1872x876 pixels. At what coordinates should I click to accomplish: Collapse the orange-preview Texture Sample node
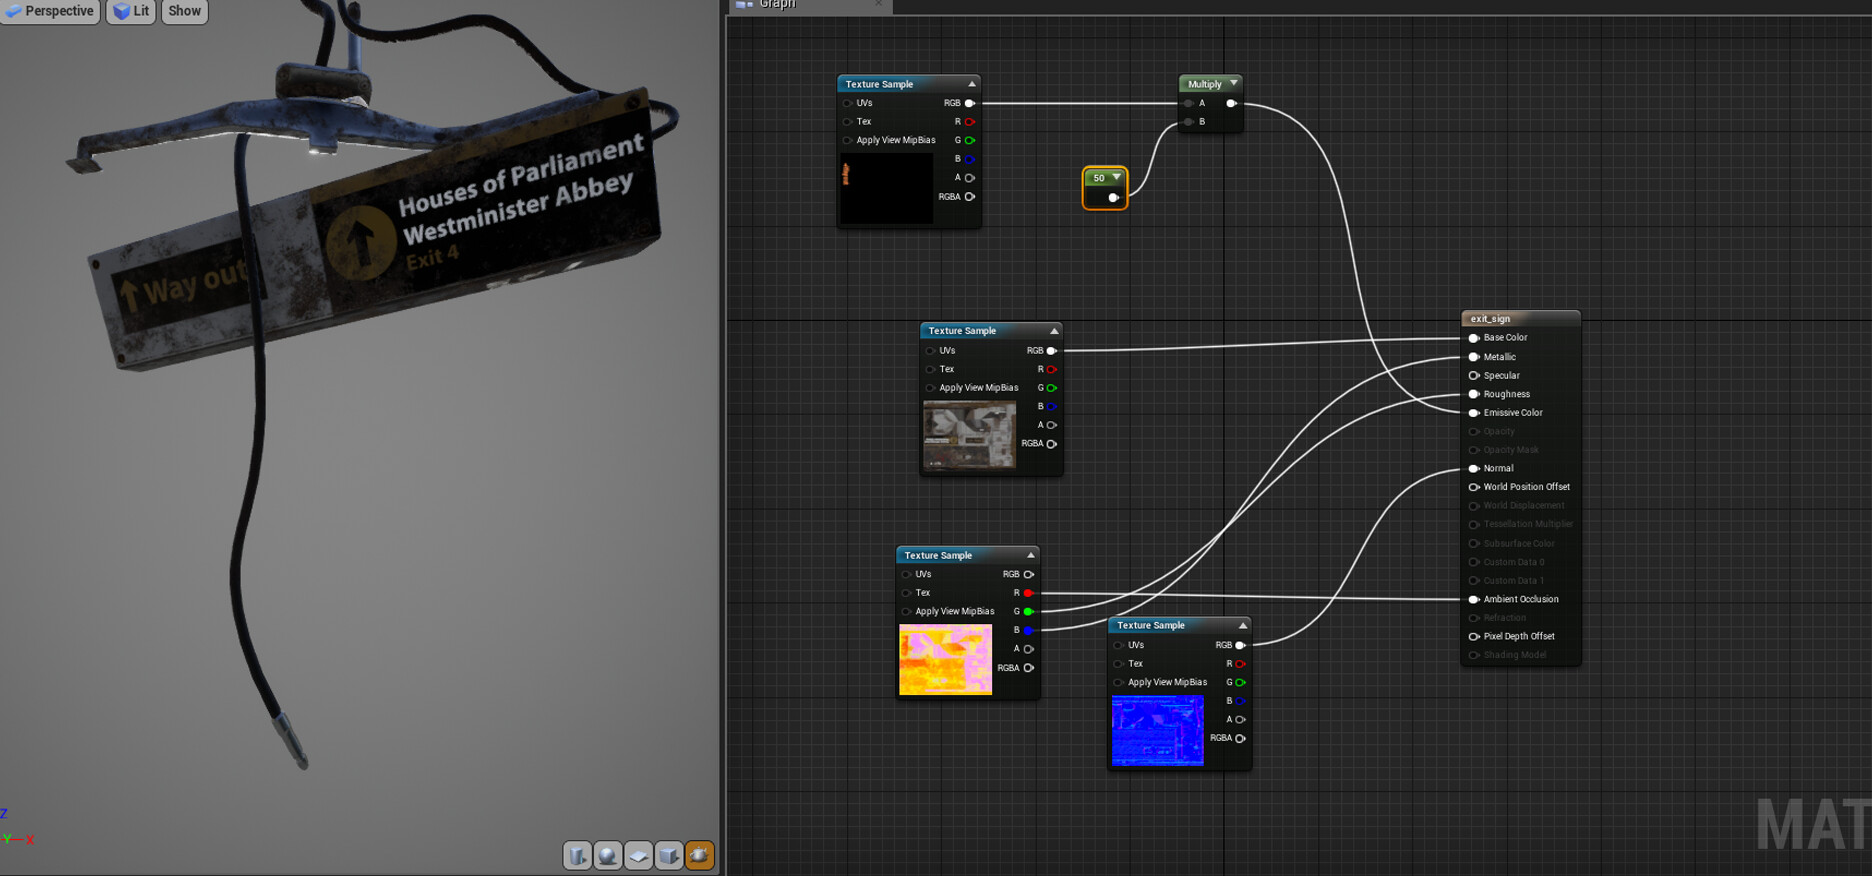pos(1030,555)
